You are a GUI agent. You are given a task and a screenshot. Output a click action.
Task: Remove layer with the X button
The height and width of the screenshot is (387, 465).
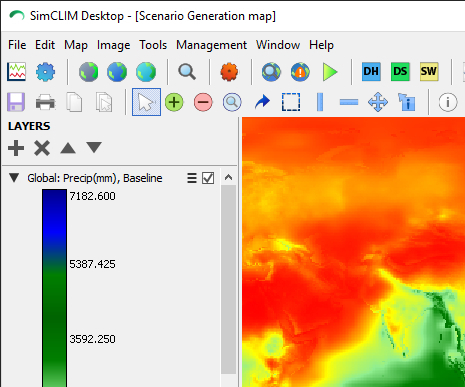coord(42,148)
